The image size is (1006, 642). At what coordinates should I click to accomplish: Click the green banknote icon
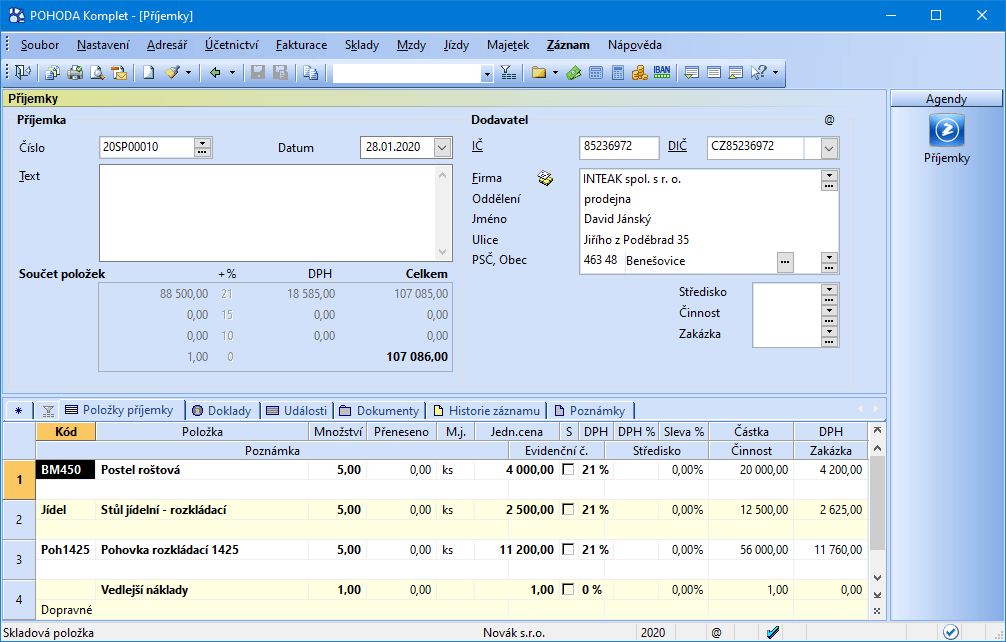tap(574, 72)
